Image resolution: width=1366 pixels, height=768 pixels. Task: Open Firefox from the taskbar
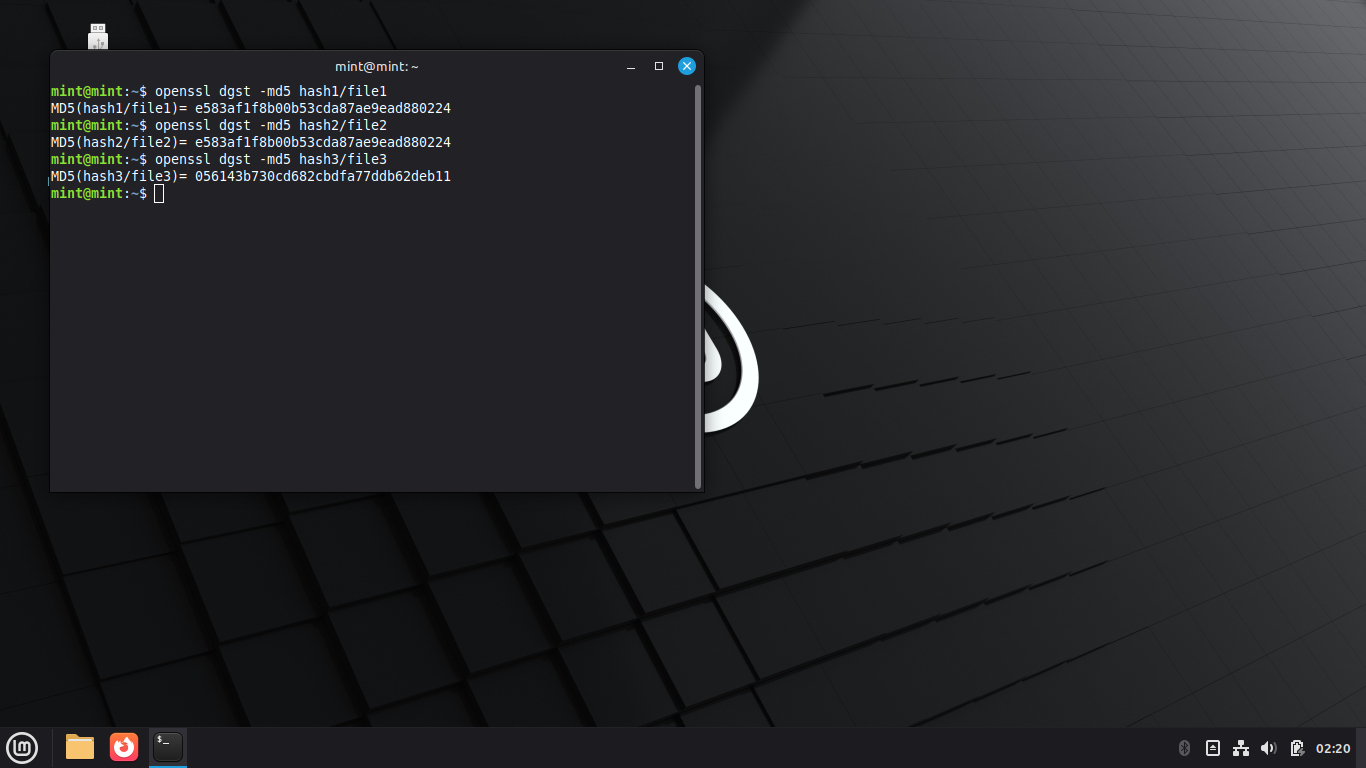[x=124, y=747]
